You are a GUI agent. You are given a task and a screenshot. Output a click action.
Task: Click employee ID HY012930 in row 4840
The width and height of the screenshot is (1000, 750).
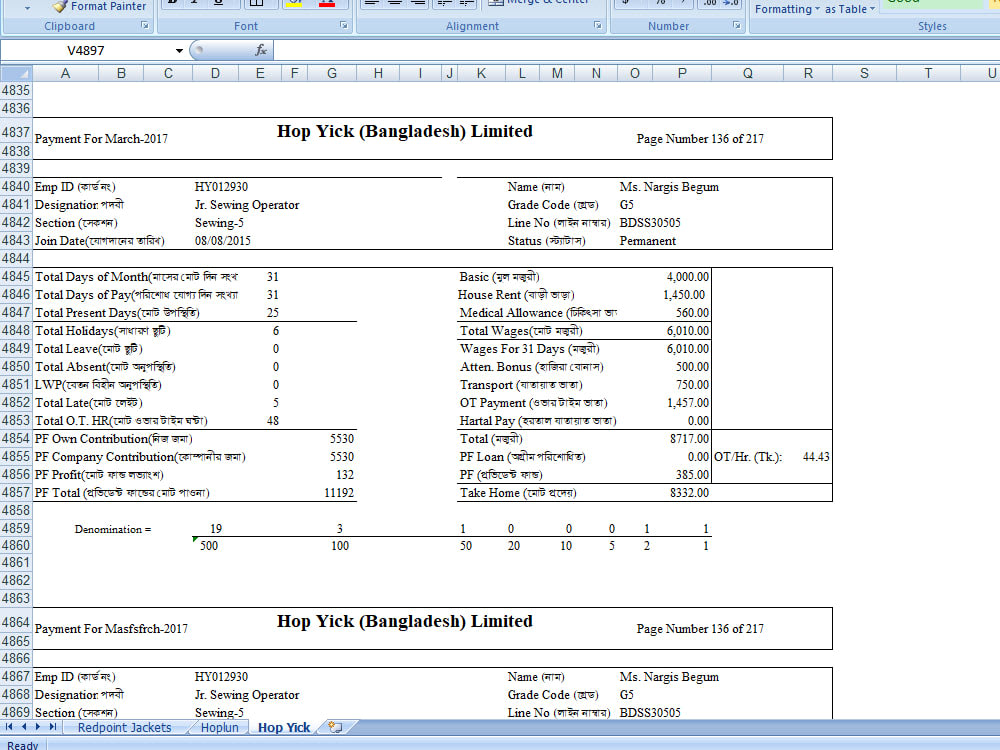(x=221, y=187)
